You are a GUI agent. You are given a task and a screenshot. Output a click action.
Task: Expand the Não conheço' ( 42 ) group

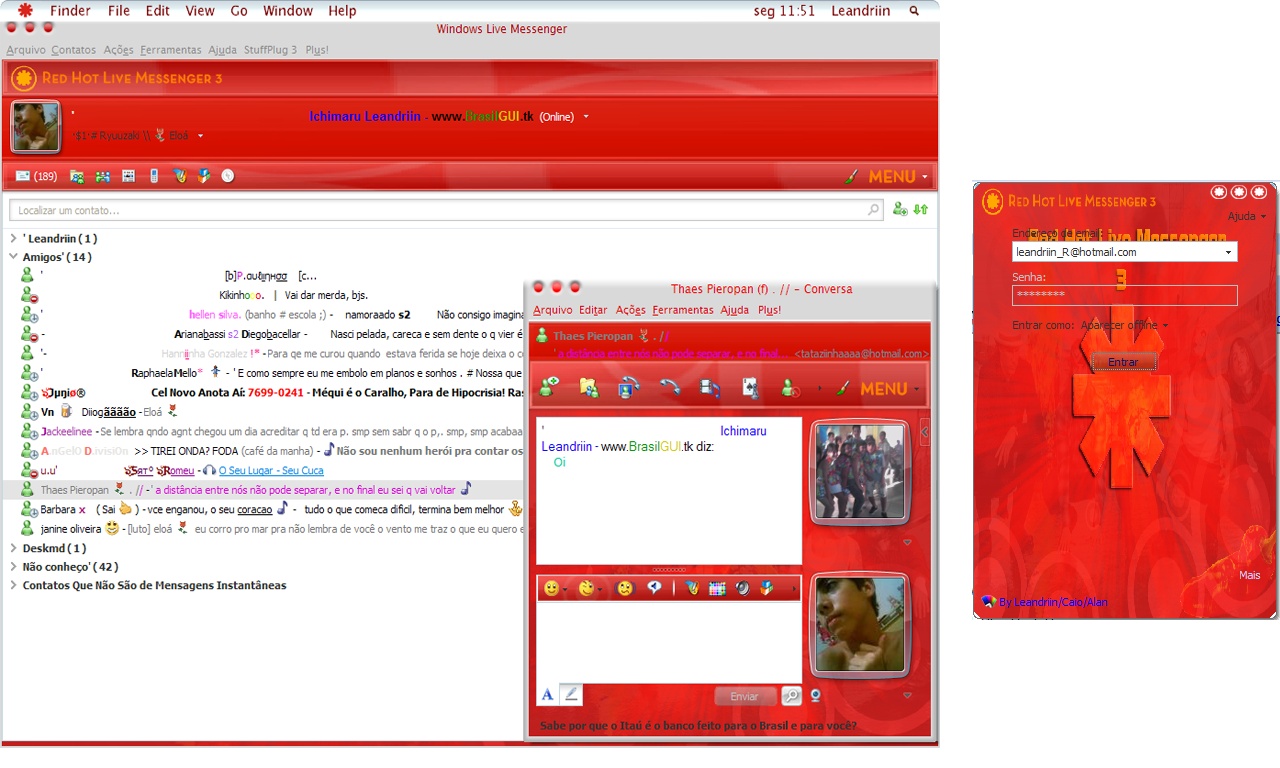click(13, 567)
